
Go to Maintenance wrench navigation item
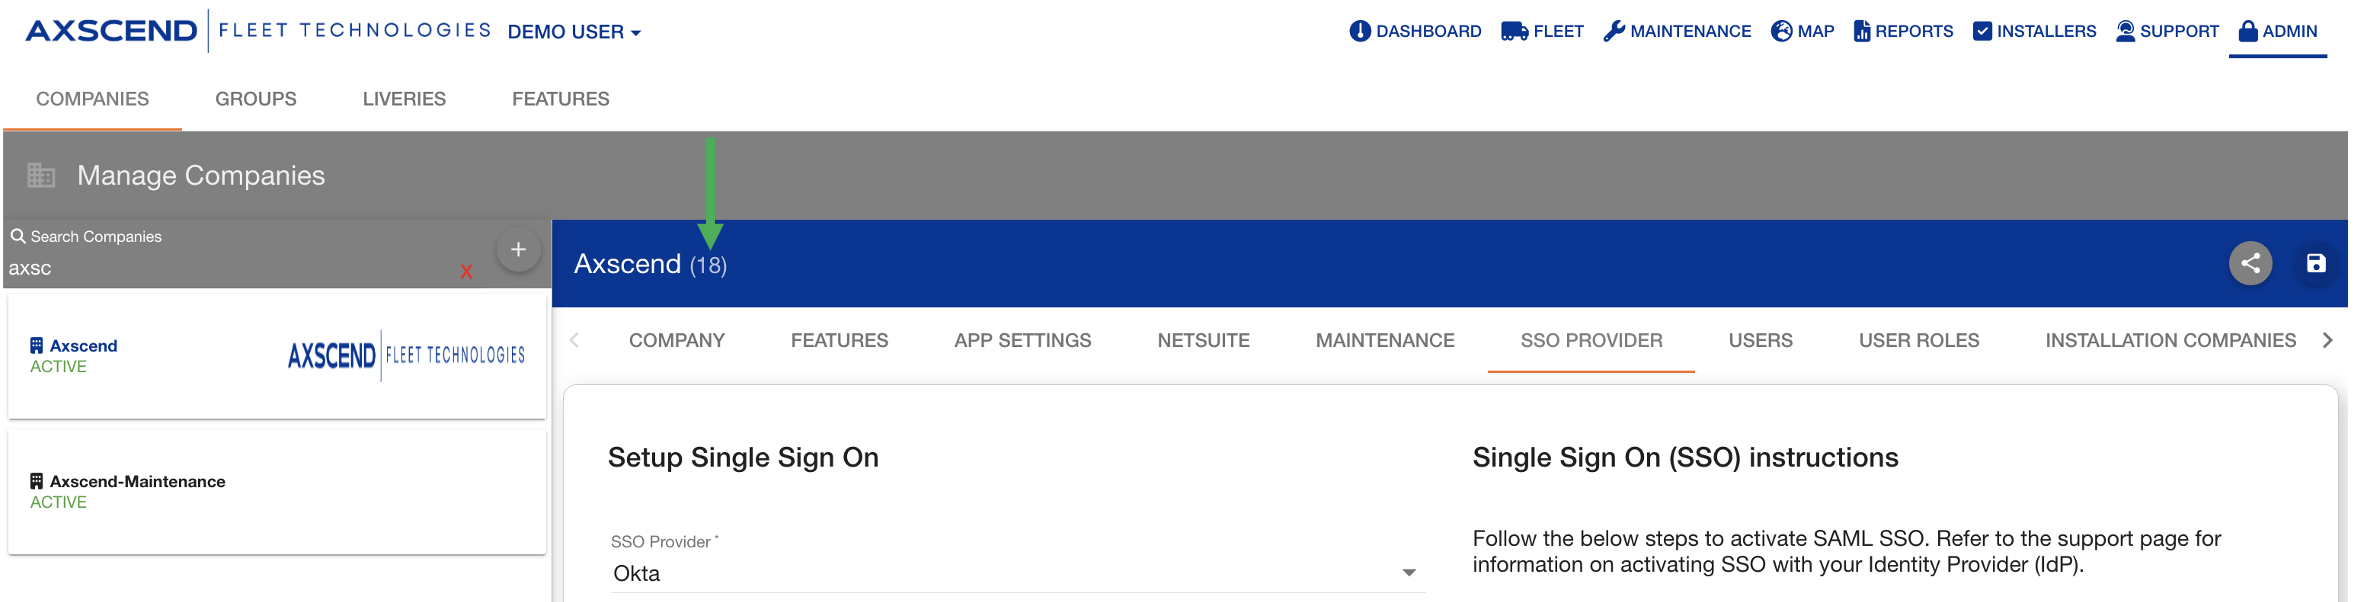(x=1677, y=31)
